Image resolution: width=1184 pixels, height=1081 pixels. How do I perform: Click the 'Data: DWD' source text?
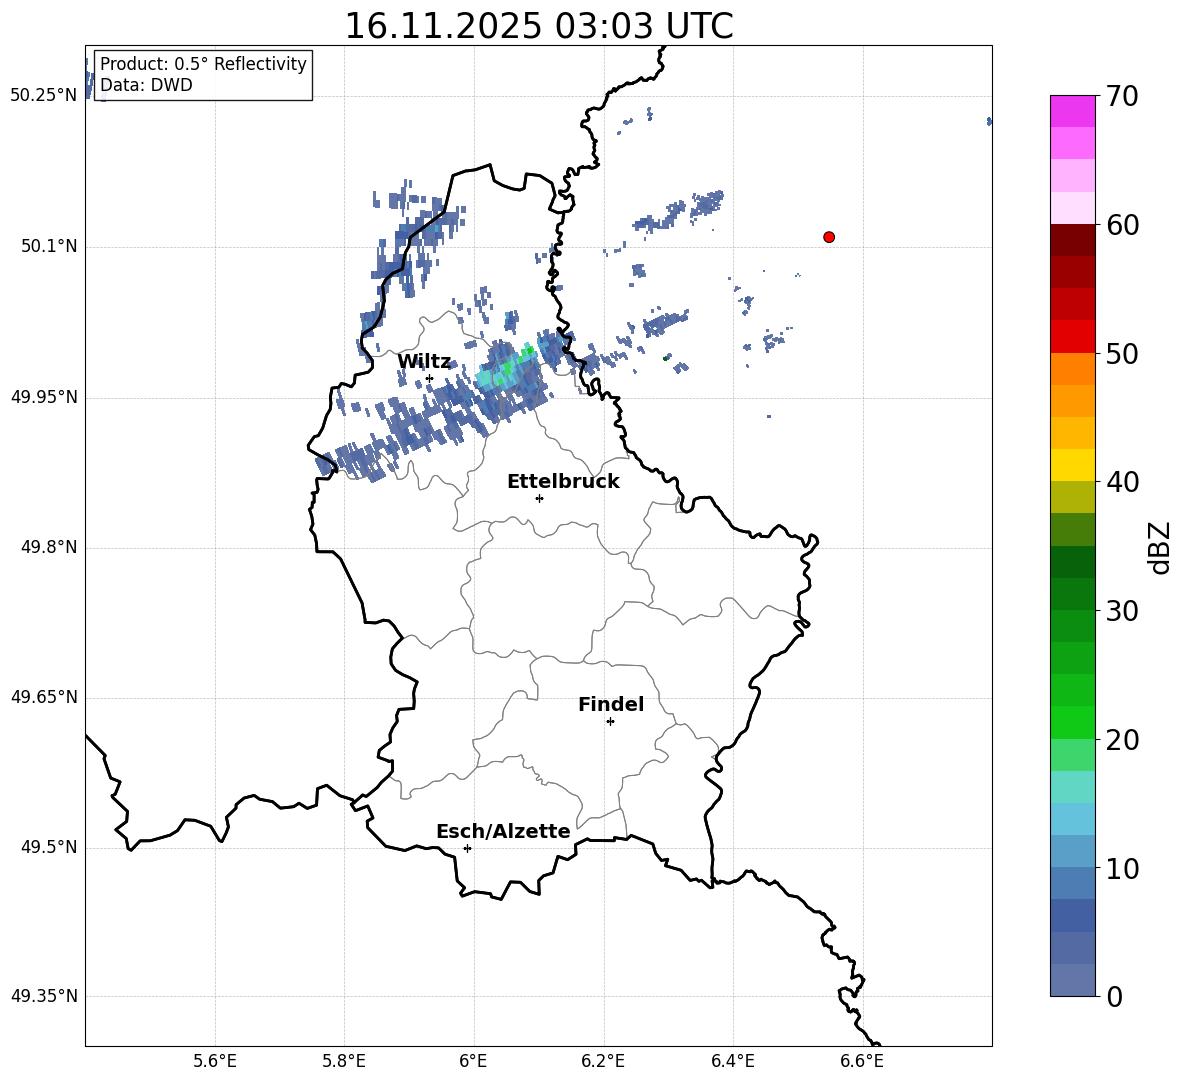(146, 85)
